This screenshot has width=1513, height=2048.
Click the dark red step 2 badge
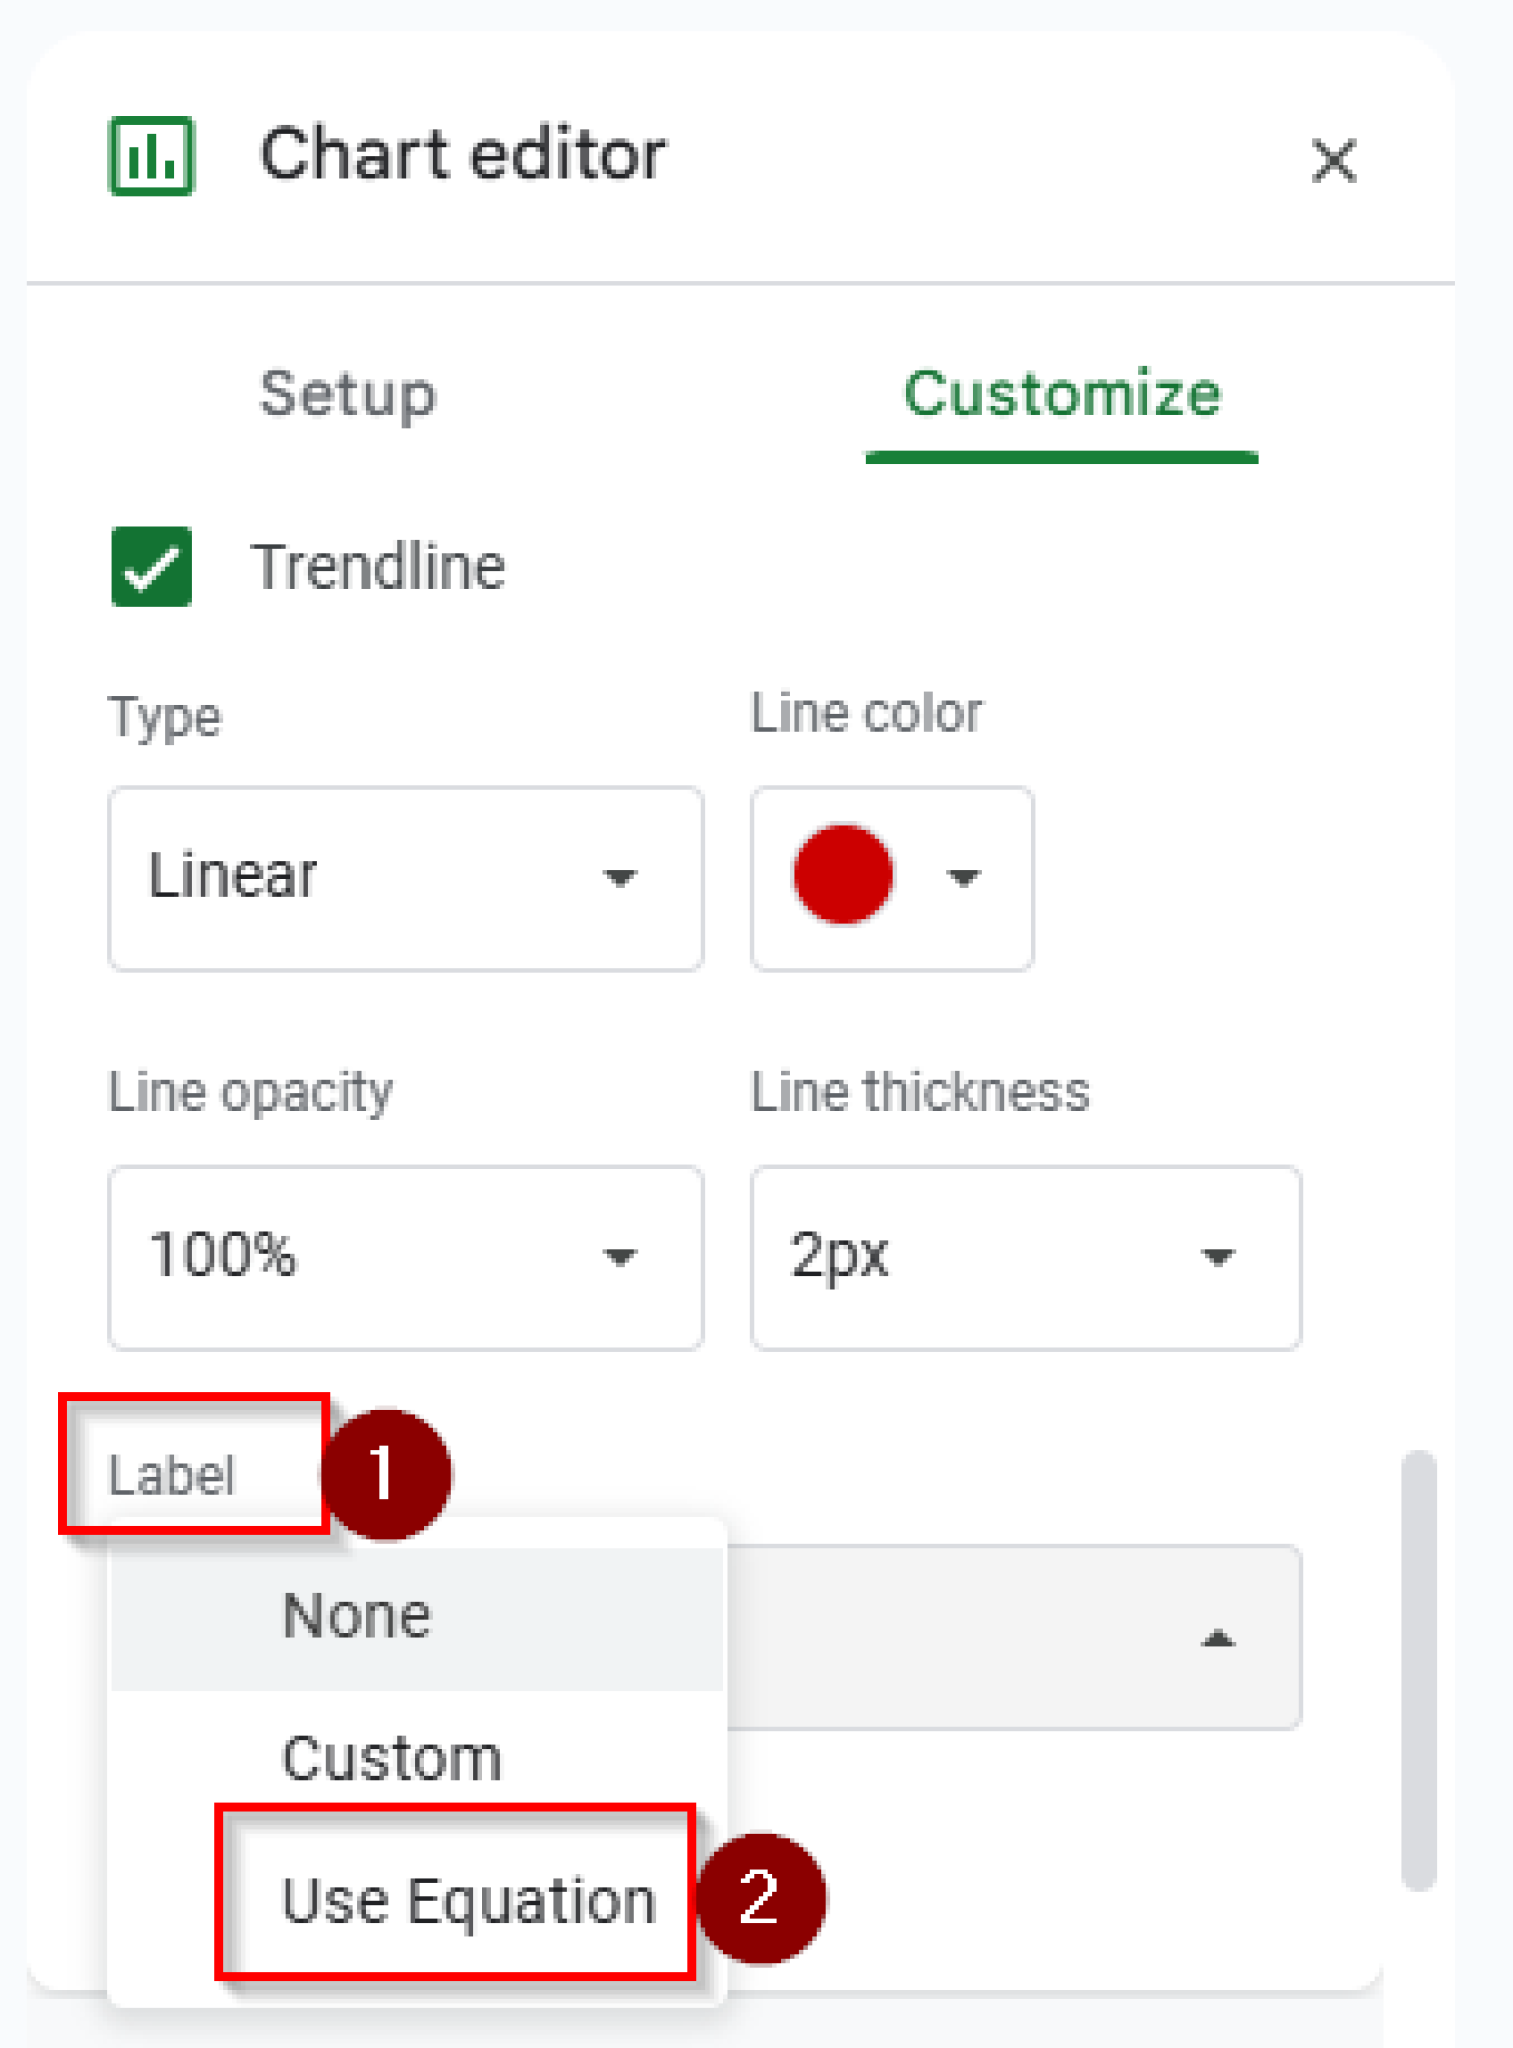click(x=761, y=1897)
